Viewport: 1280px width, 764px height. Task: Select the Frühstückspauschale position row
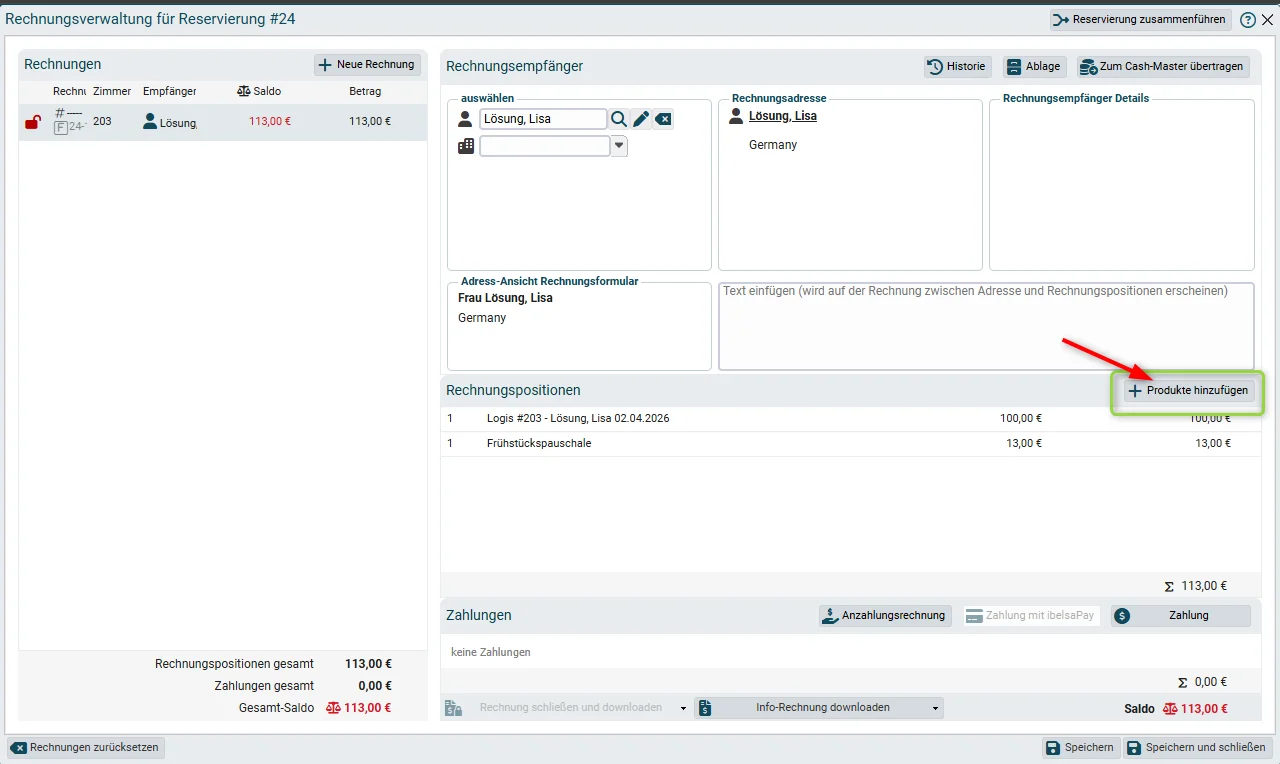(851, 443)
